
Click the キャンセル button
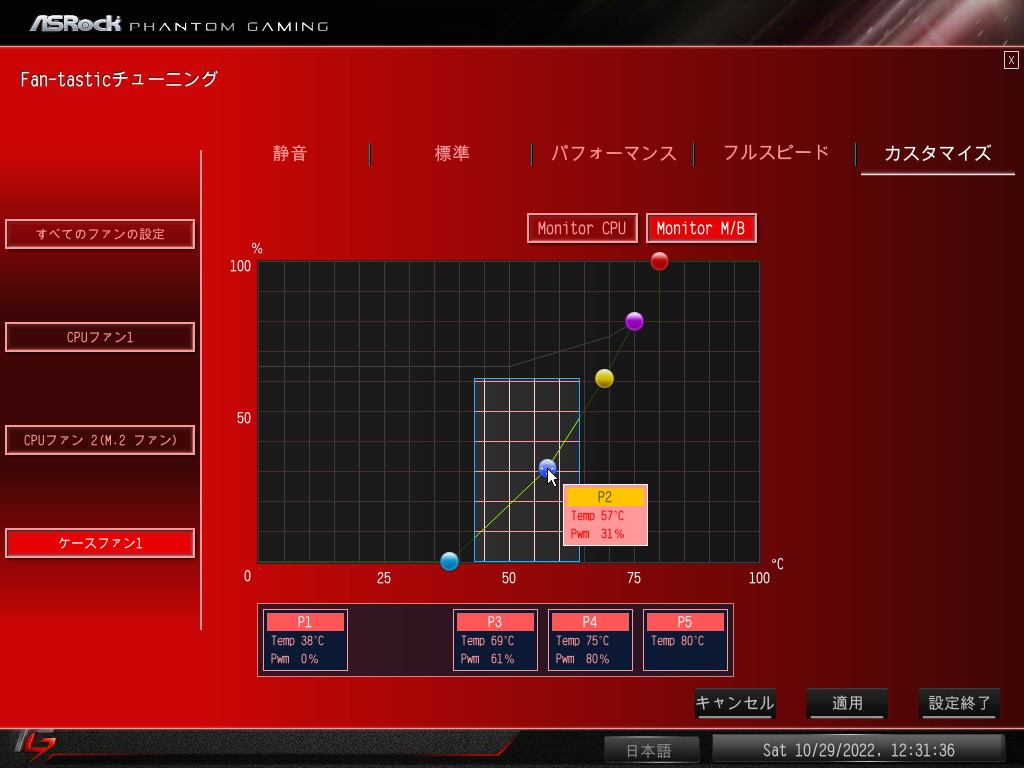pos(735,703)
